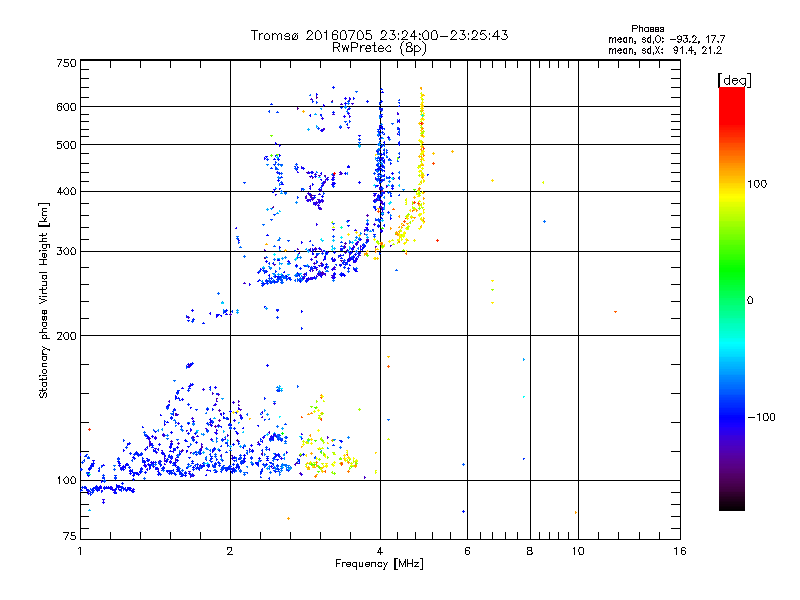This screenshot has width=800, height=600.
Task: Click the 'RwPretec (8p)' subtitle
Action: 379,48
